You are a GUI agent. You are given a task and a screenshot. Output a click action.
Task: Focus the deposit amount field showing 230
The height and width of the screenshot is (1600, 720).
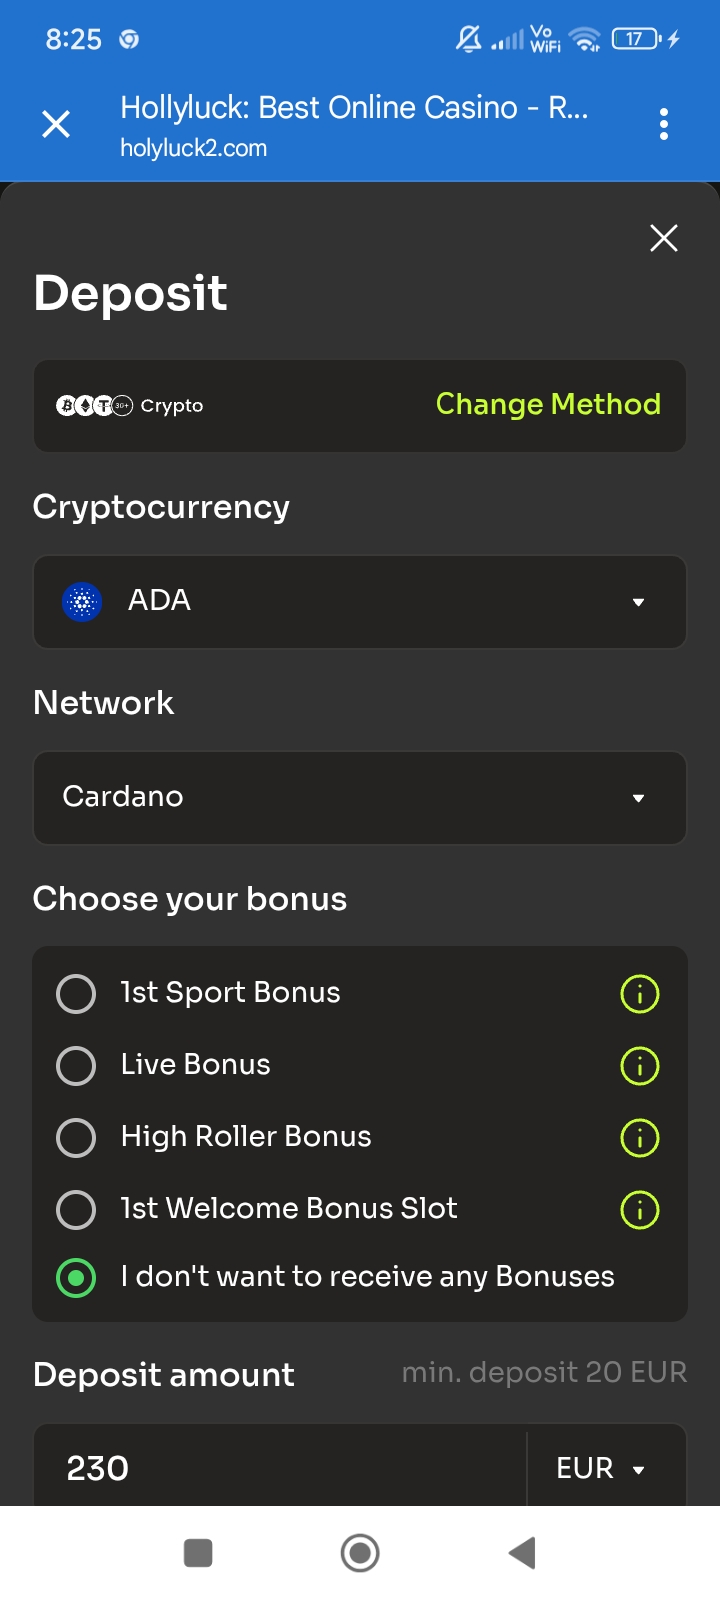pos(280,1468)
